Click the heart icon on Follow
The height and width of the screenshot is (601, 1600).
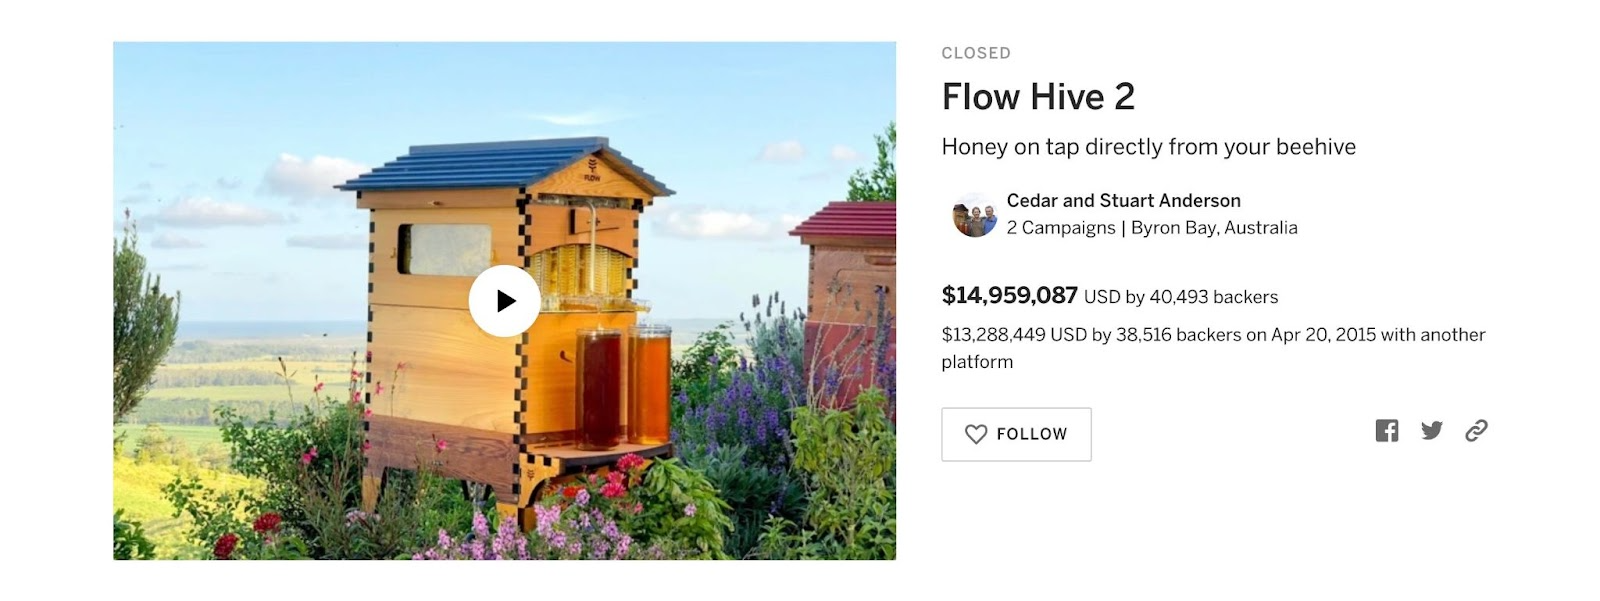975,434
